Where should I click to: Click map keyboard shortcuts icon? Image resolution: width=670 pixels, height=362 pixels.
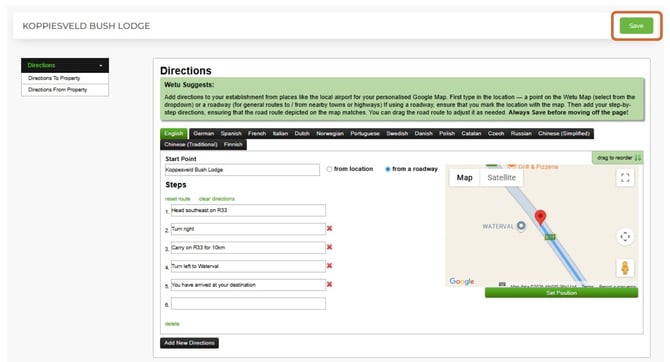(x=502, y=284)
